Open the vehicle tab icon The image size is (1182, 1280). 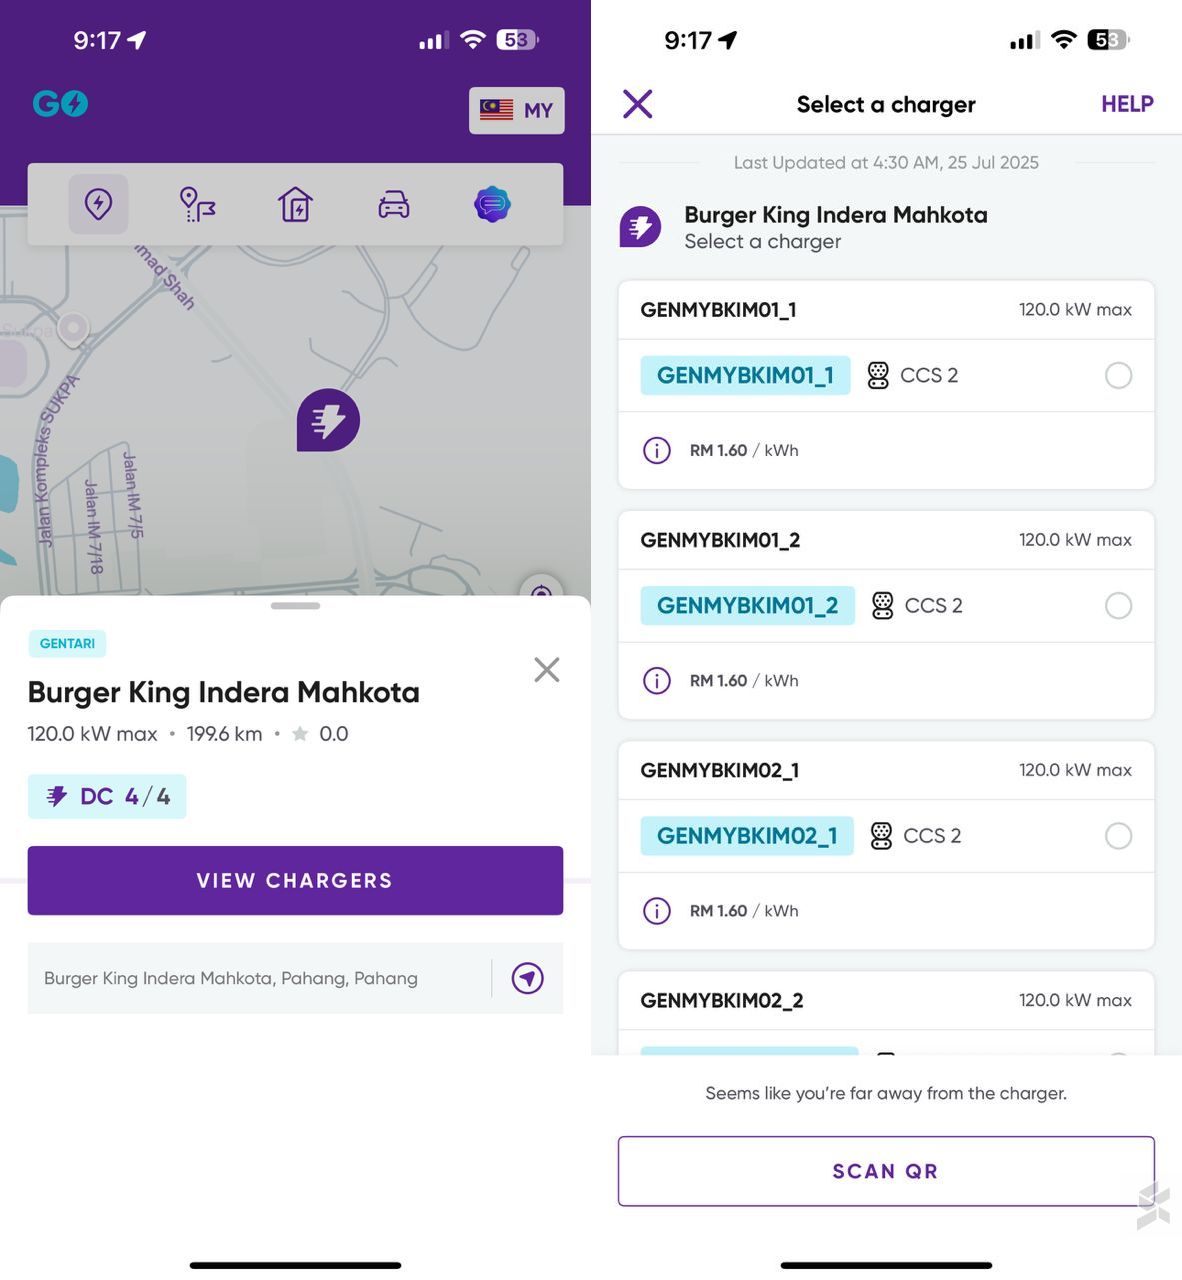[x=394, y=204]
